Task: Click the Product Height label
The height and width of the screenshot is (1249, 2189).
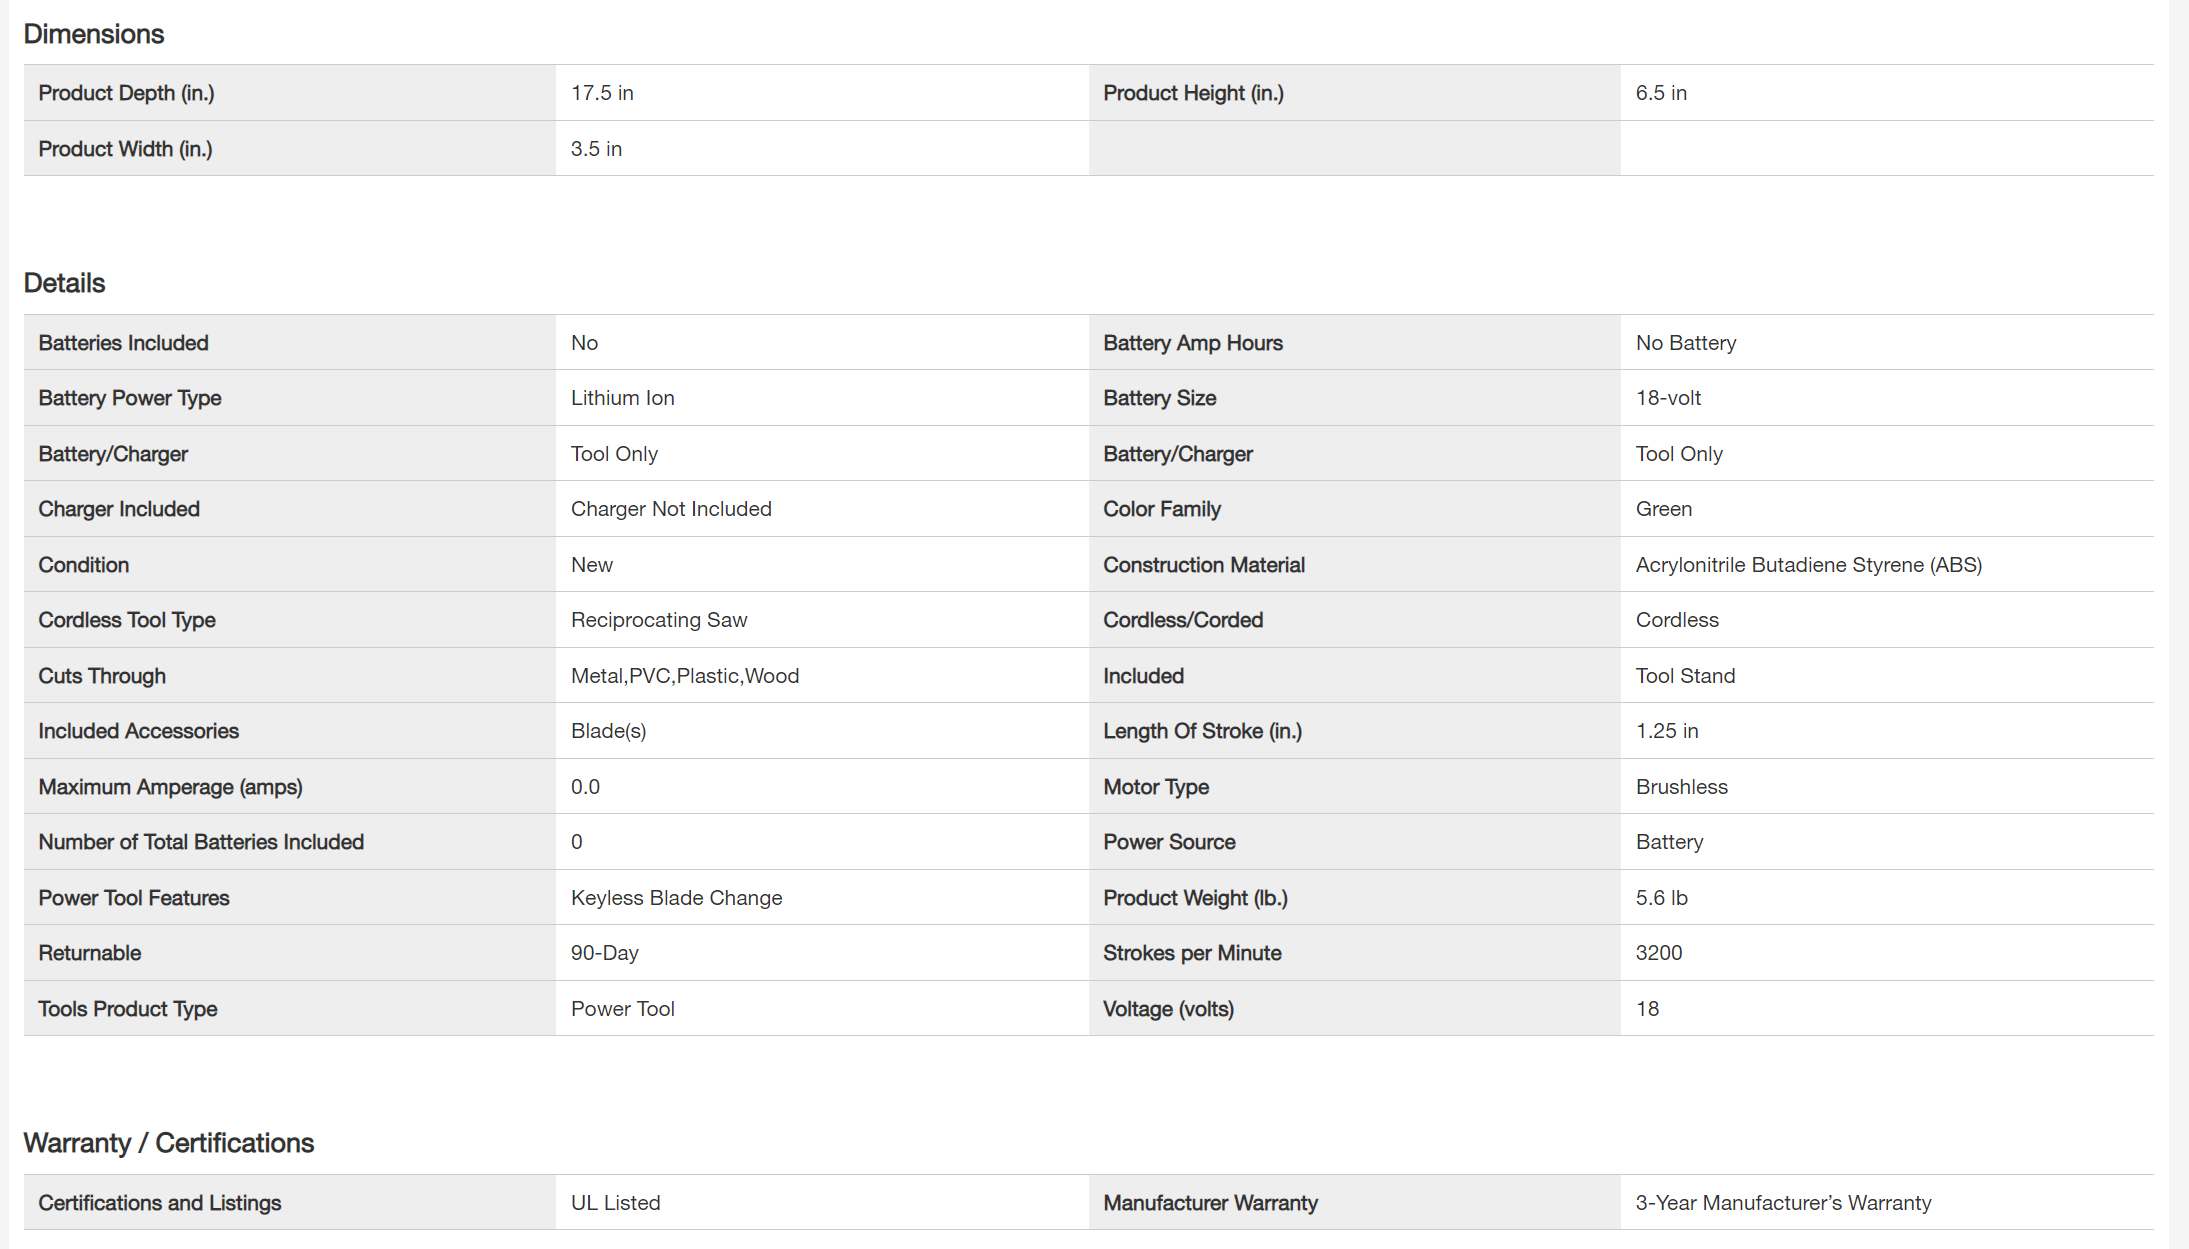Action: [1193, 93]
